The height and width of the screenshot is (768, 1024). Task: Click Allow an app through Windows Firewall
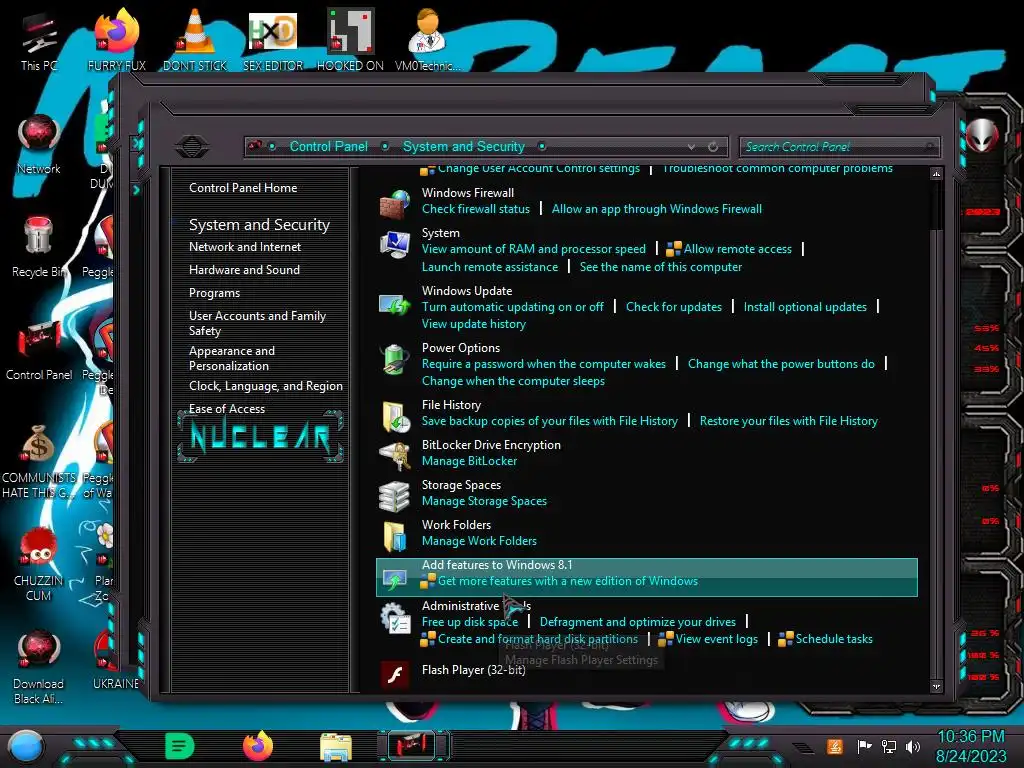tap(656, 209)
